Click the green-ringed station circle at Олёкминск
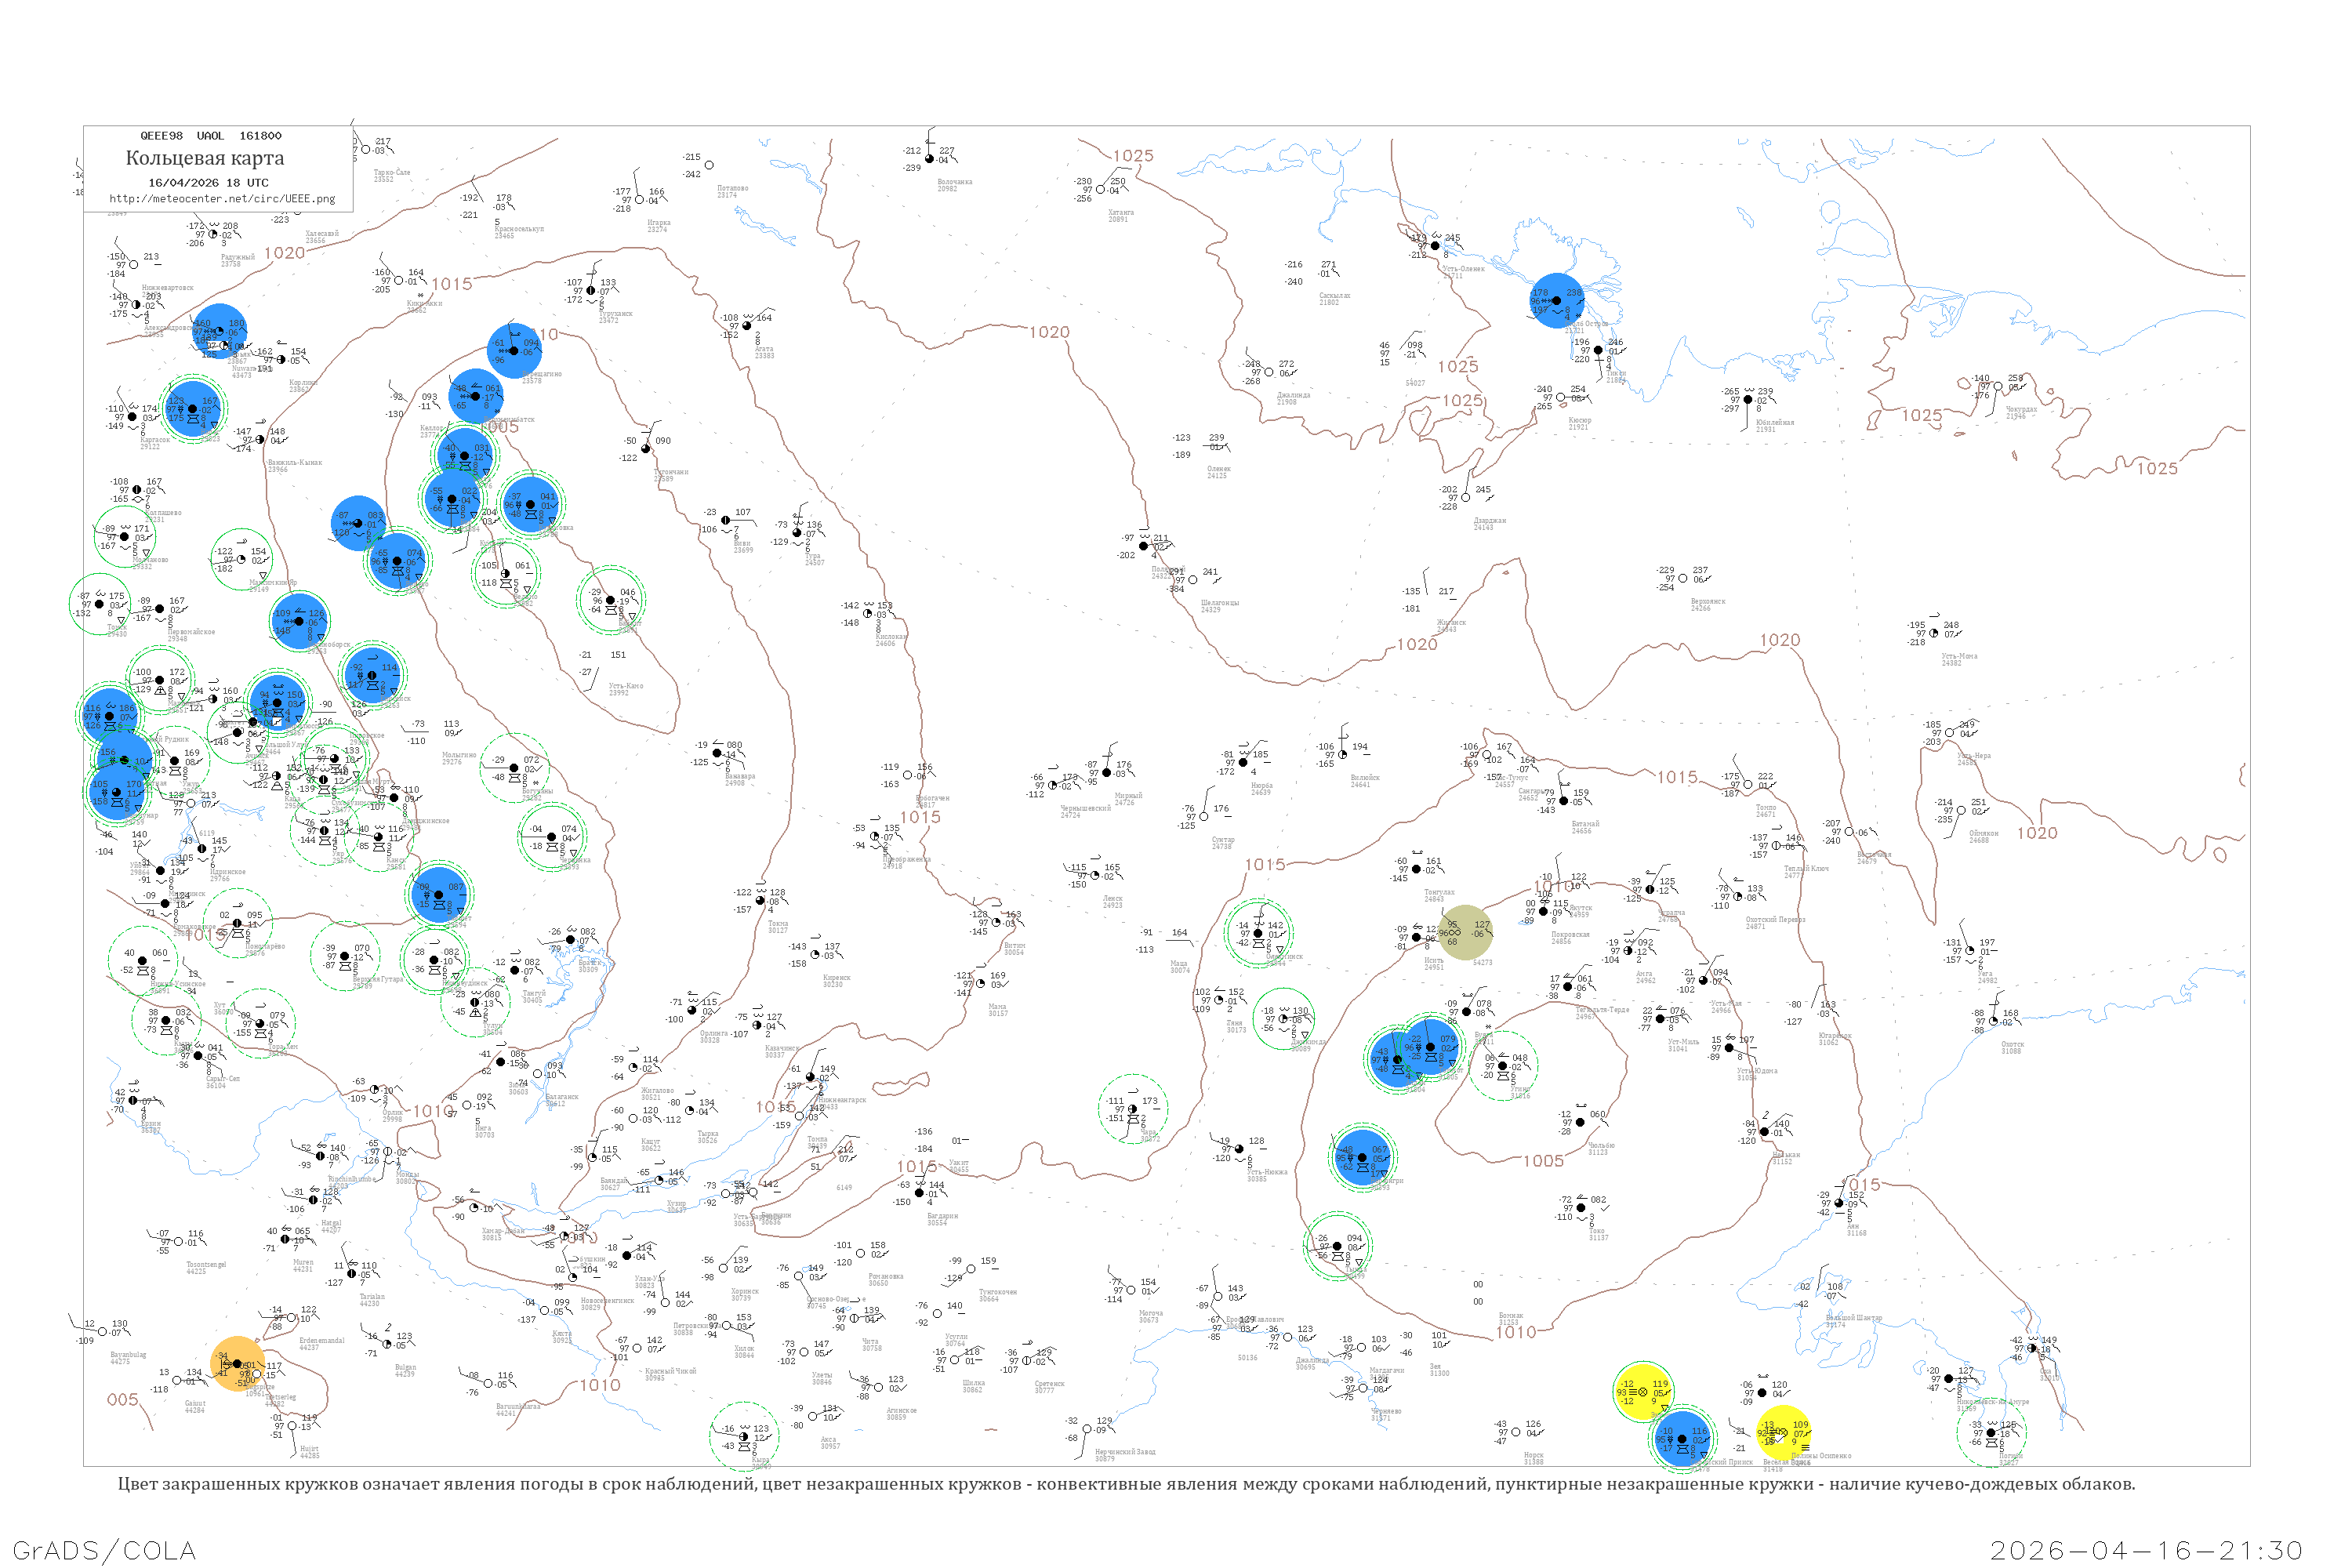2352x1568 pixels. pyautogui.click(x=1258, y=933)
